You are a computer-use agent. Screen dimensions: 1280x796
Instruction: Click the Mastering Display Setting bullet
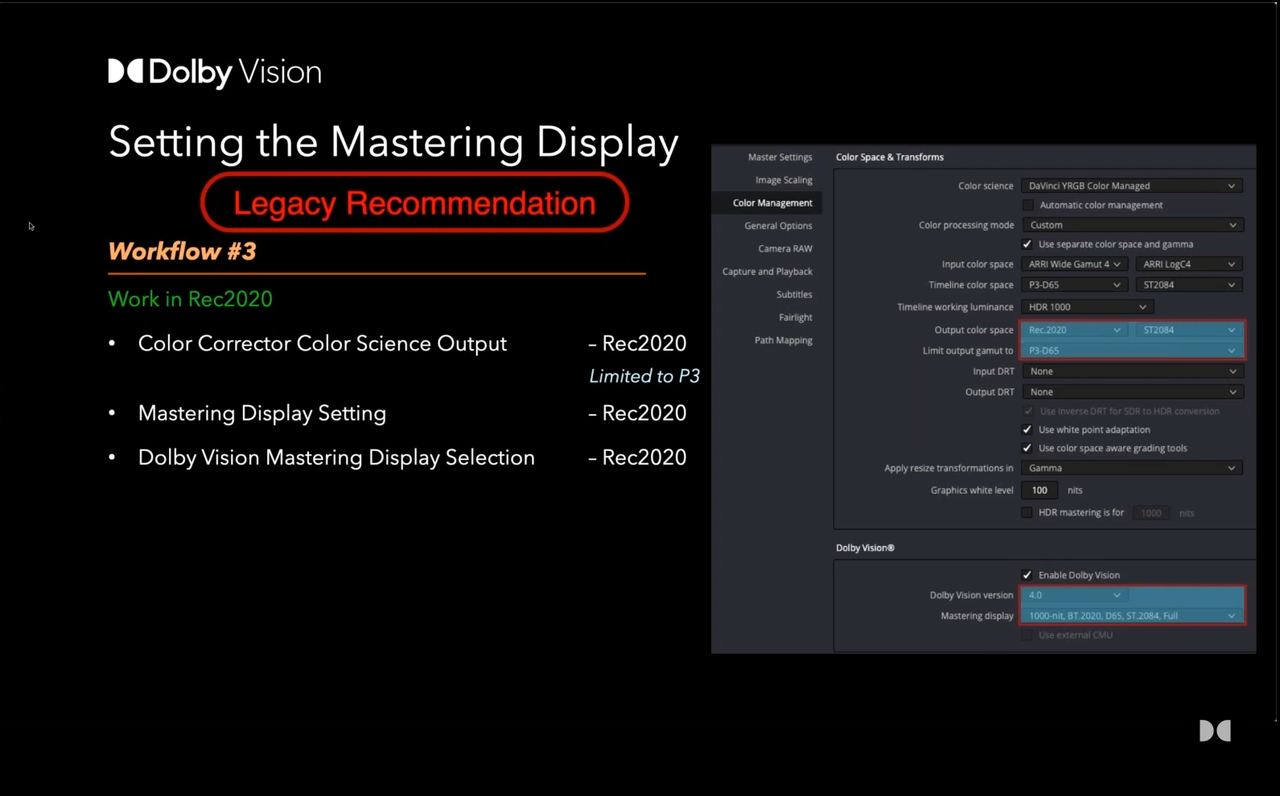click(262, 413)
